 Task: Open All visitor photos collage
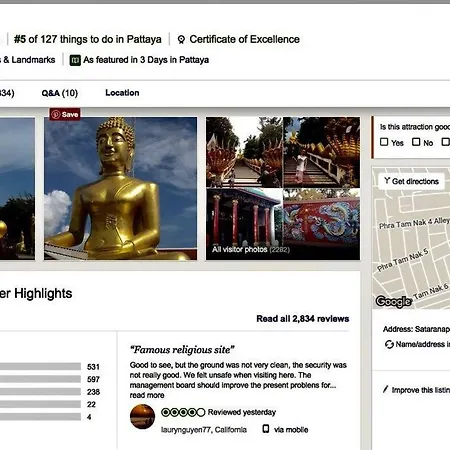coord(283,188)
